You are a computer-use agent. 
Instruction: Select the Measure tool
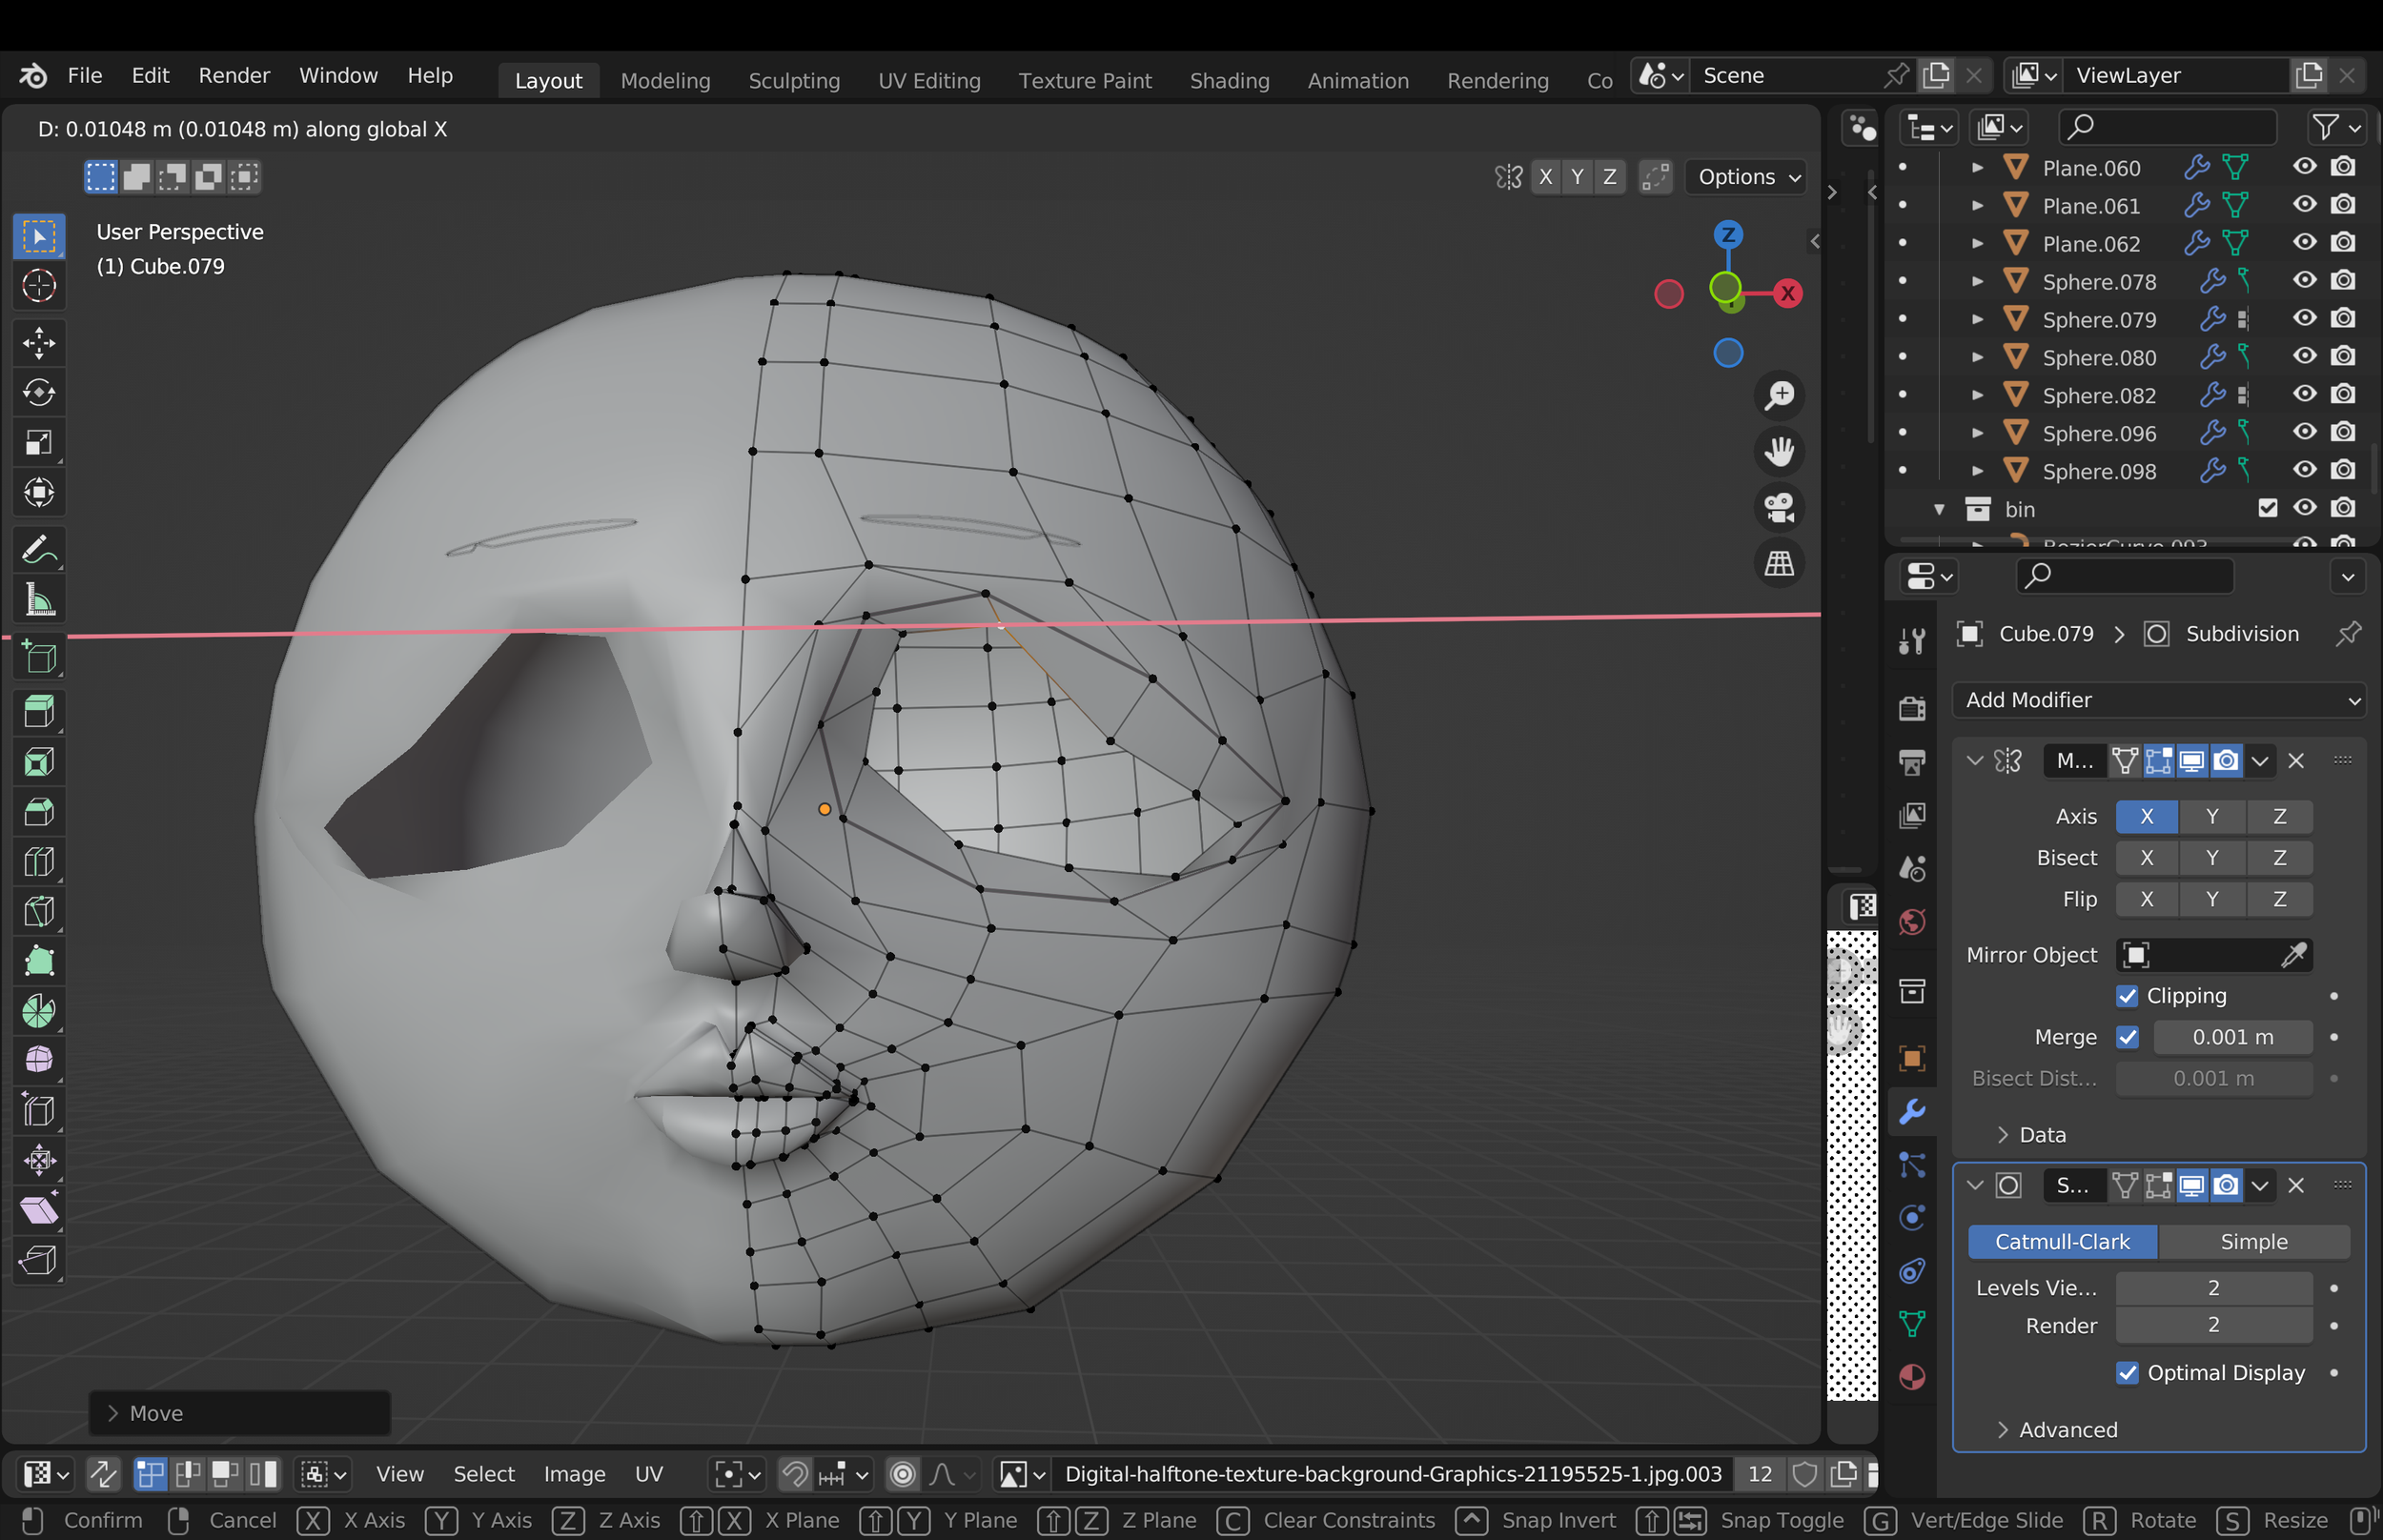click(x=39, y=600)
